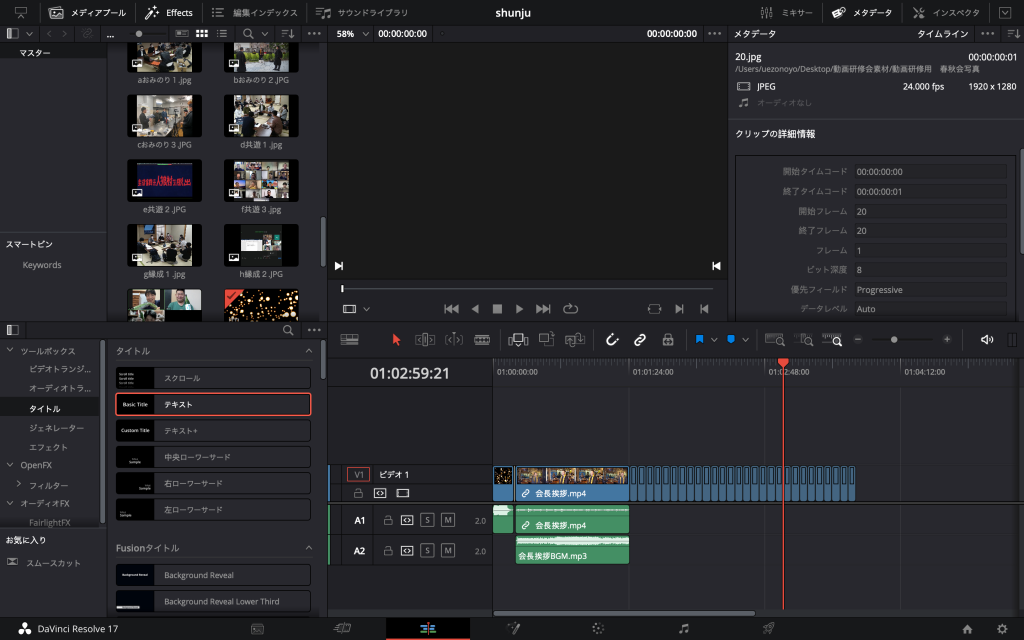Open timeline view options icon

tap(349, 340)
